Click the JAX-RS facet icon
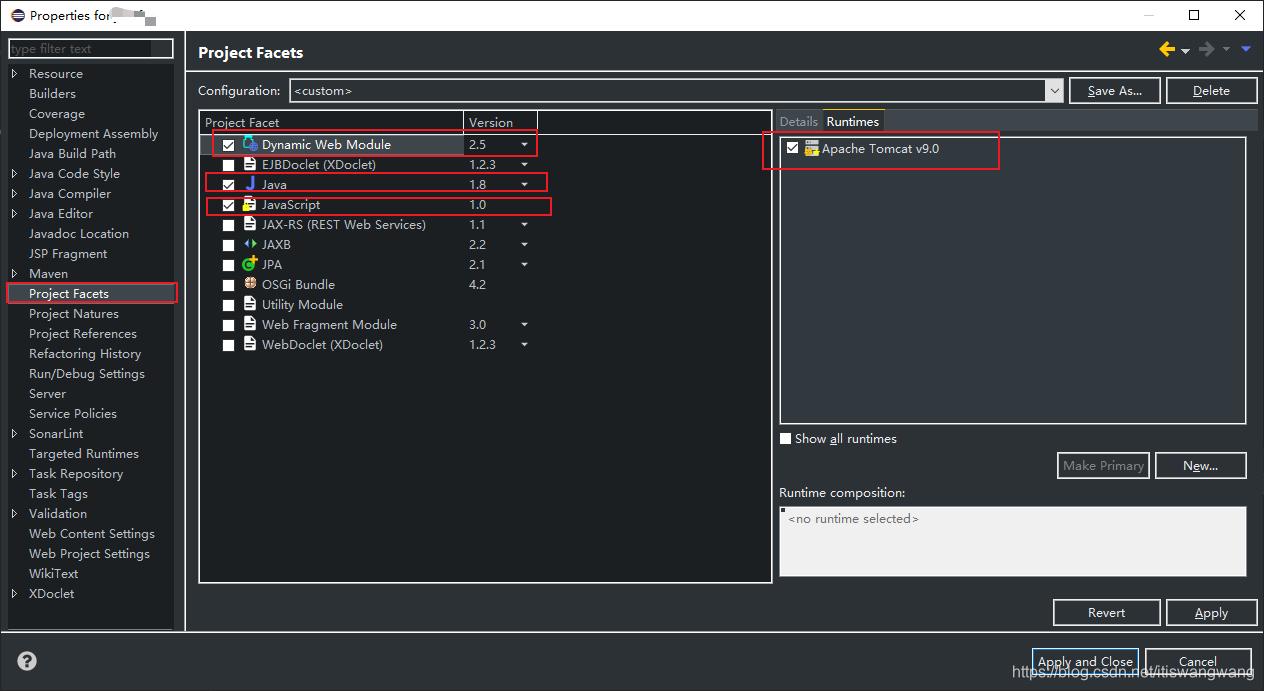 click(x=250, y=224)
